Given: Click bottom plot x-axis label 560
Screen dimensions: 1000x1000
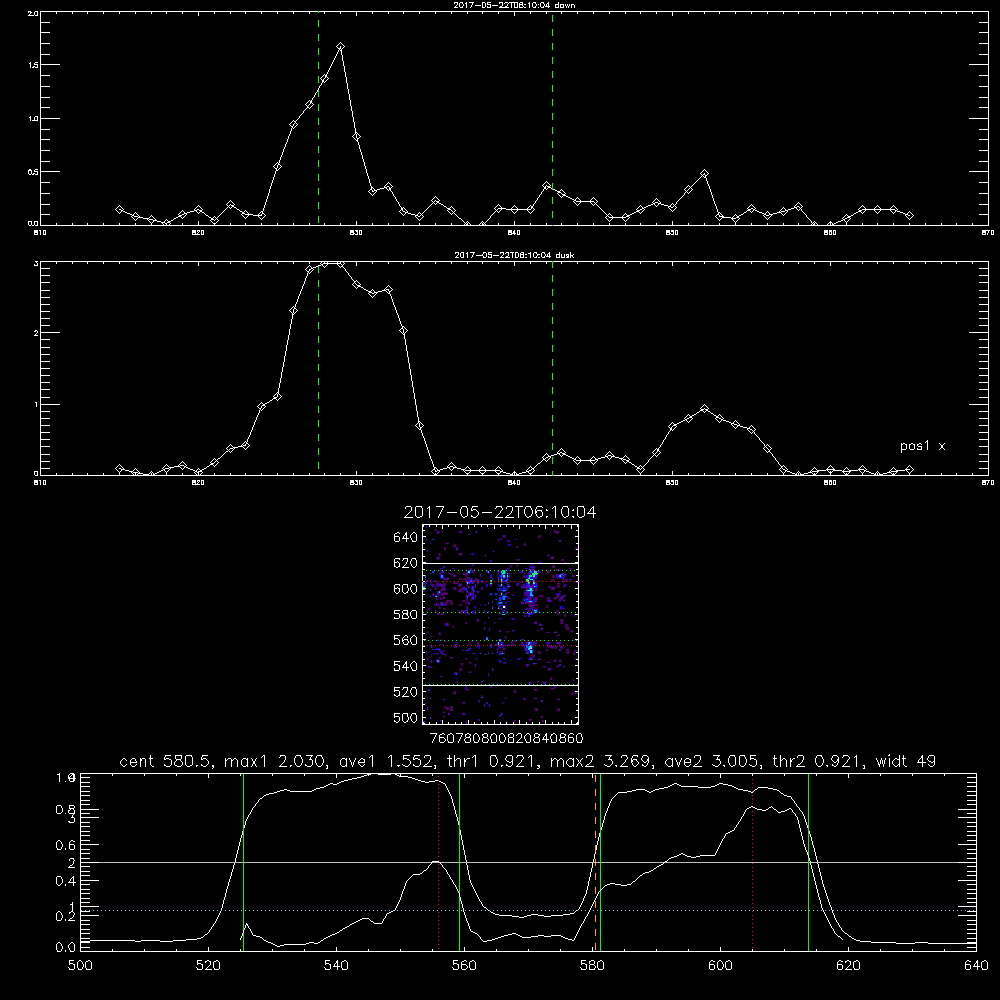Looking at the screenshot, I should coord(464,966).
